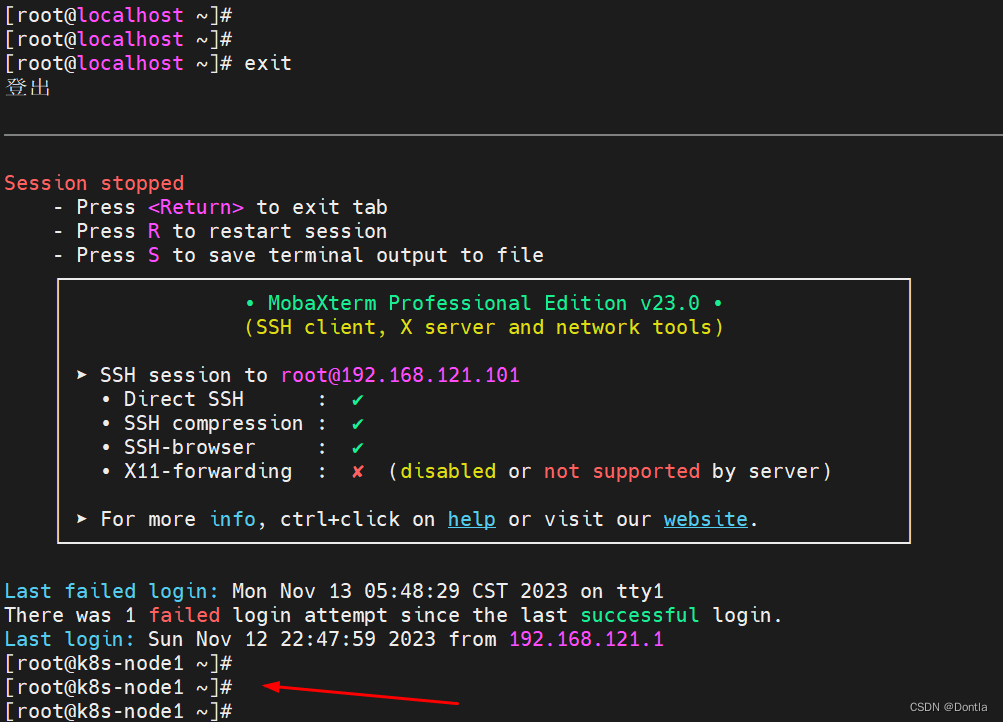
Task: Click the 'exit' command text
Action: [x=268, y=63]
